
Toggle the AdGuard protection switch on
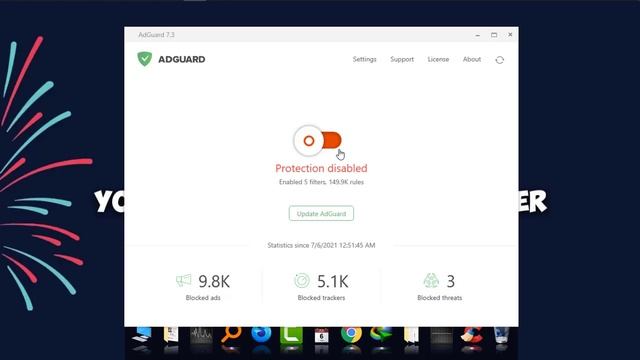coord(318,141)
